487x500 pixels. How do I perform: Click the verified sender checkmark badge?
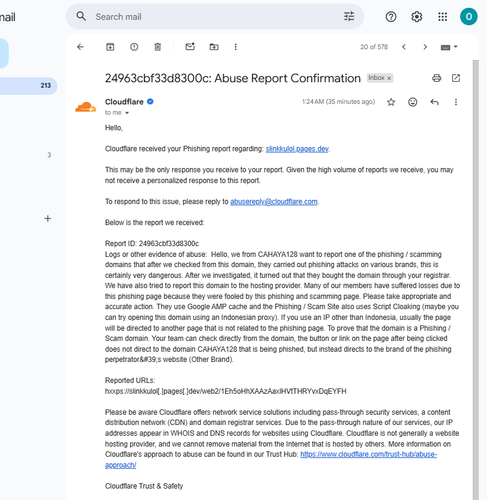coord(150,102)
